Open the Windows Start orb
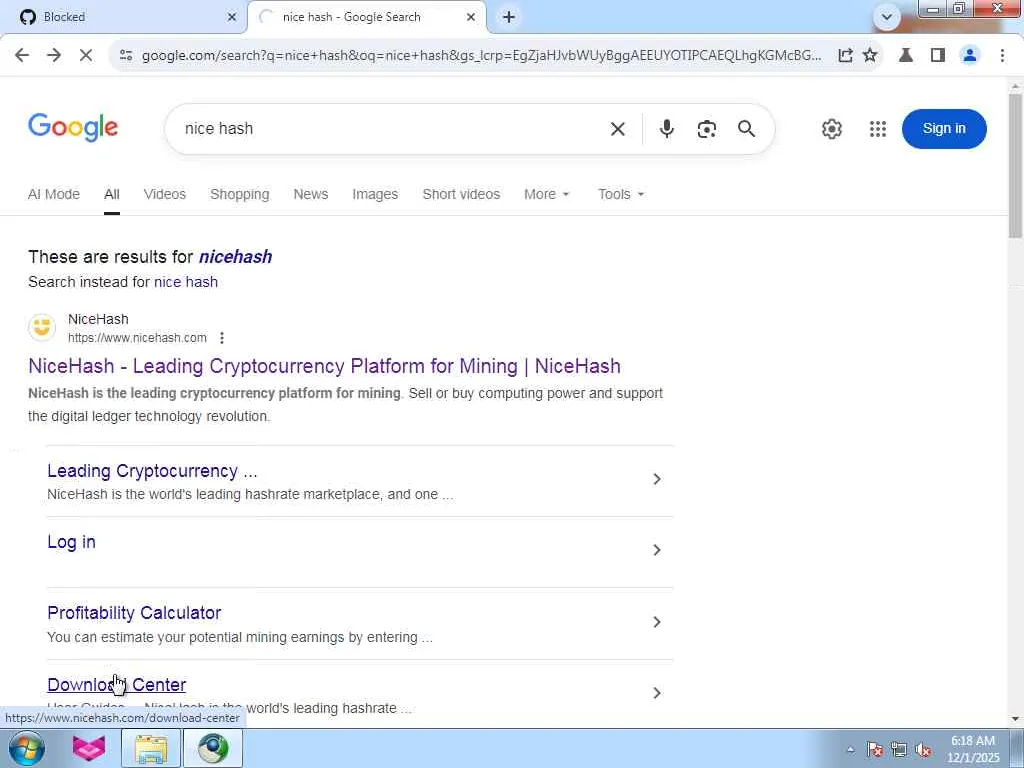Screen dimensions: 1024x768 [x=27, y=748]
